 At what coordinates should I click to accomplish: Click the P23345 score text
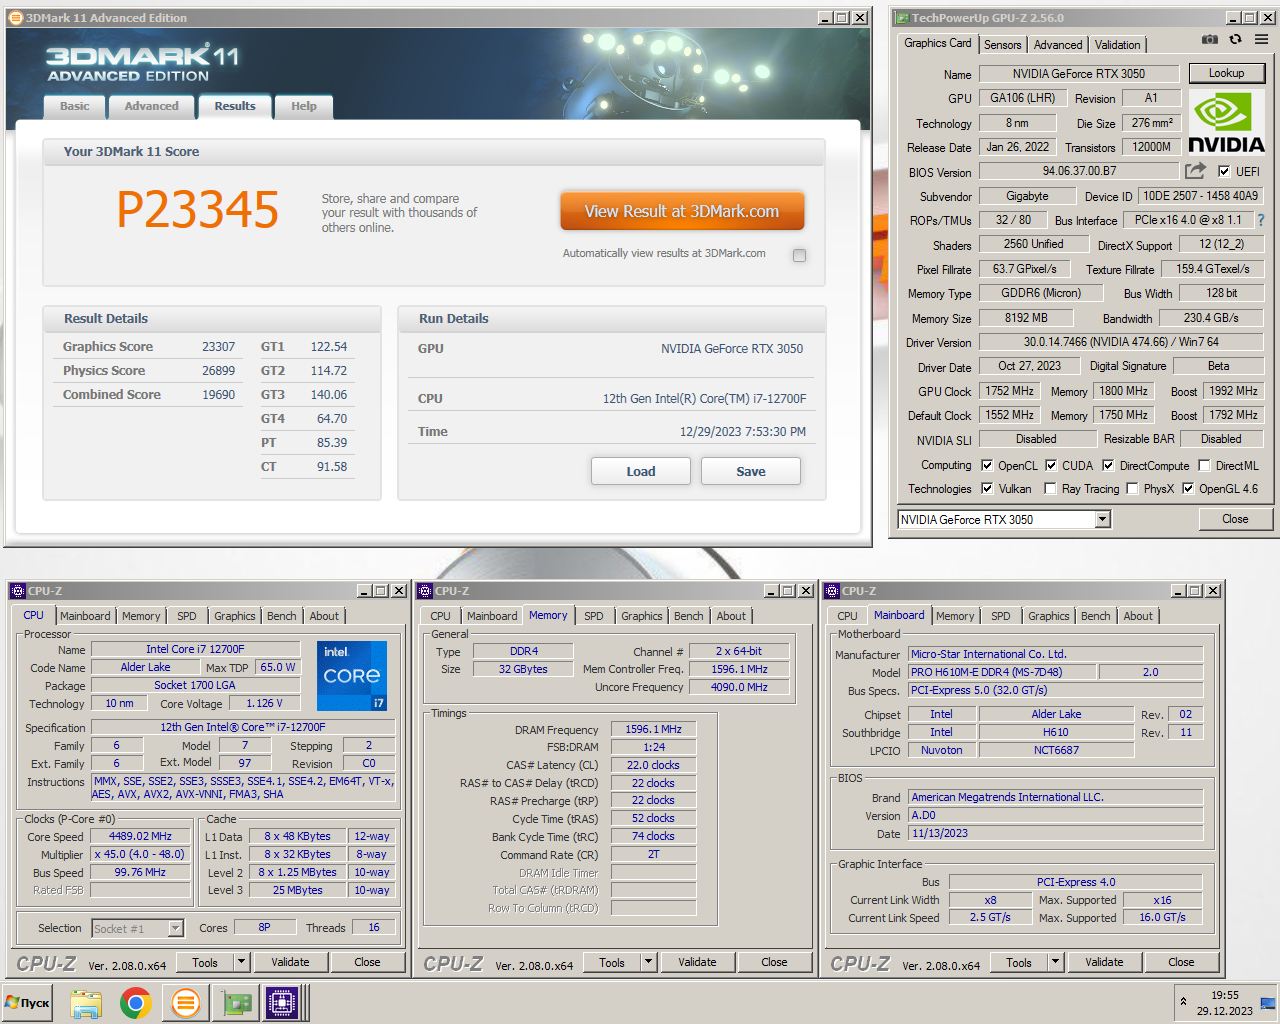click(x=198, y=209)
